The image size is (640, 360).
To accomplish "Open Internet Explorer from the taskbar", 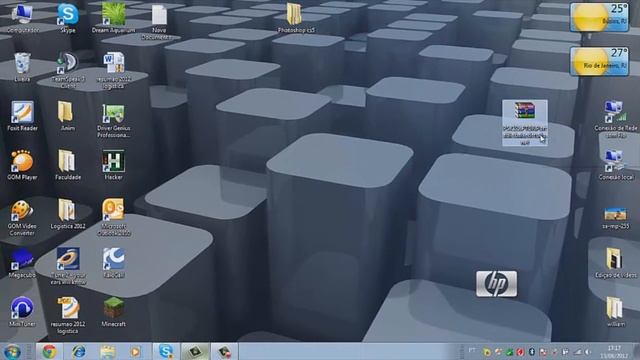I will coord(78,351).
